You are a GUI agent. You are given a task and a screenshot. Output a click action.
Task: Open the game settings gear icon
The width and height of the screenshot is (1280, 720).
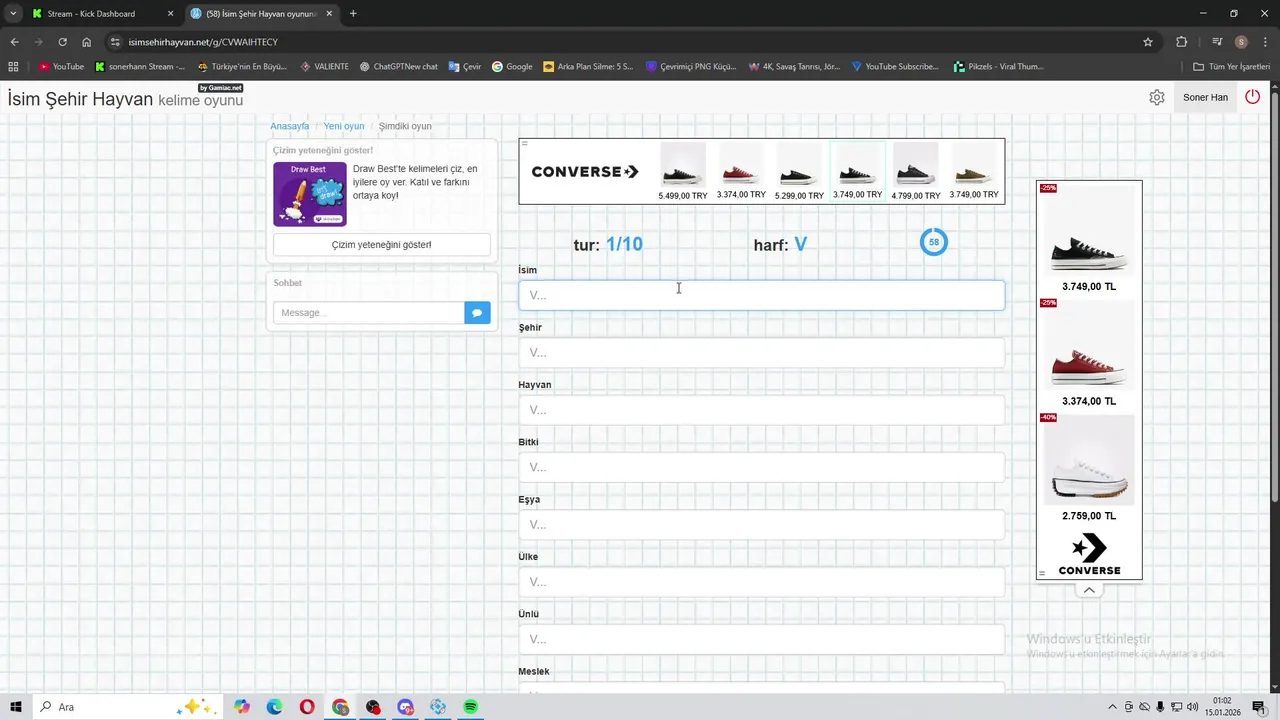(1157, 97)
